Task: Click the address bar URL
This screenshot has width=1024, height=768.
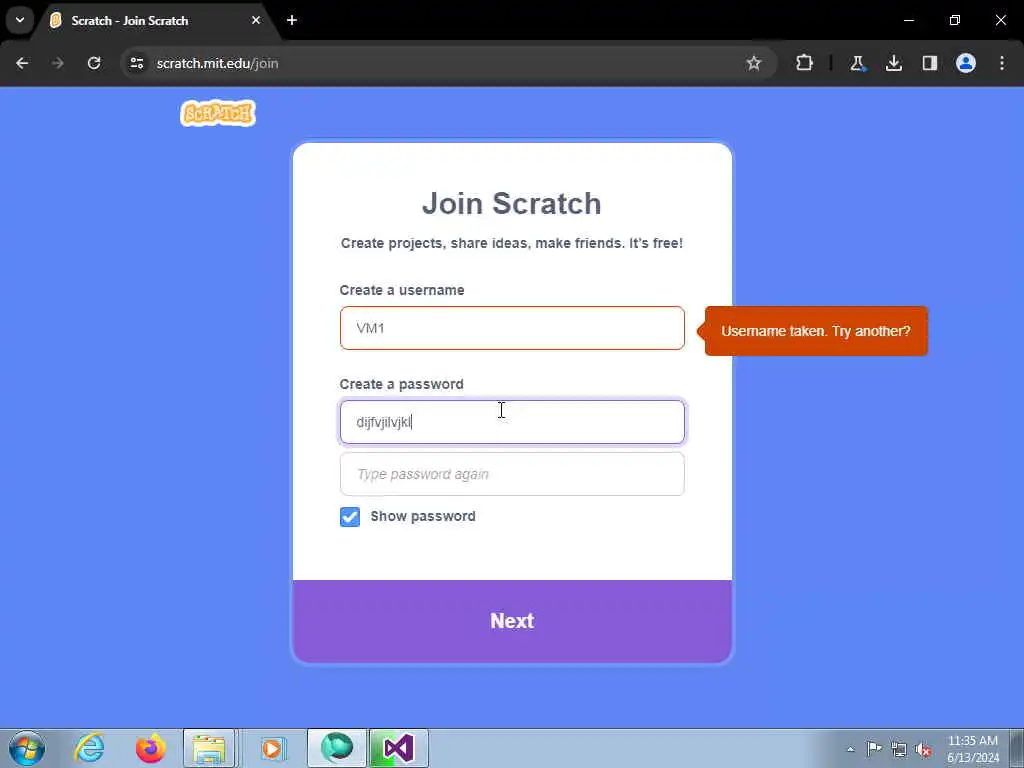Action: (217, 63)
